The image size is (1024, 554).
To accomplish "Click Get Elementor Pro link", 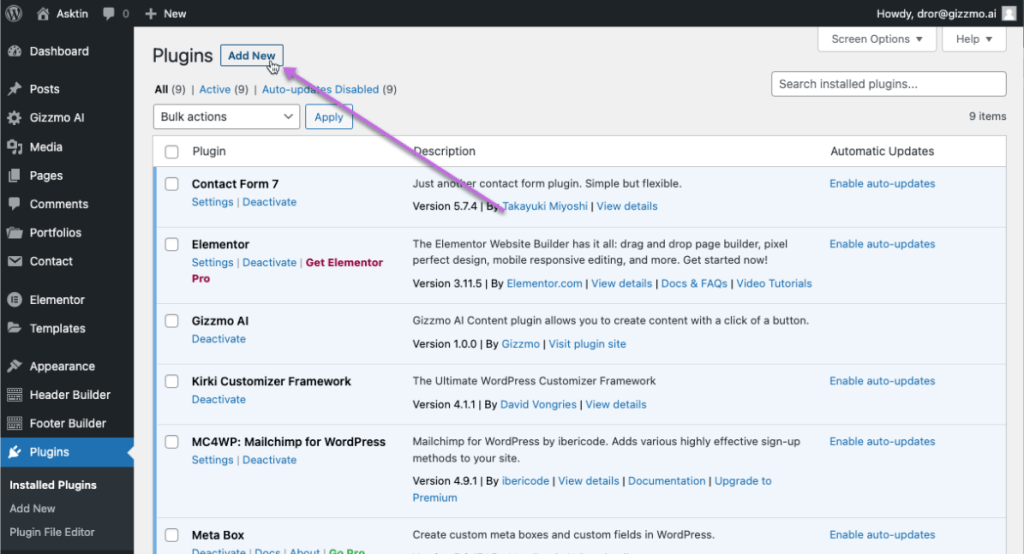I will 287,270.
